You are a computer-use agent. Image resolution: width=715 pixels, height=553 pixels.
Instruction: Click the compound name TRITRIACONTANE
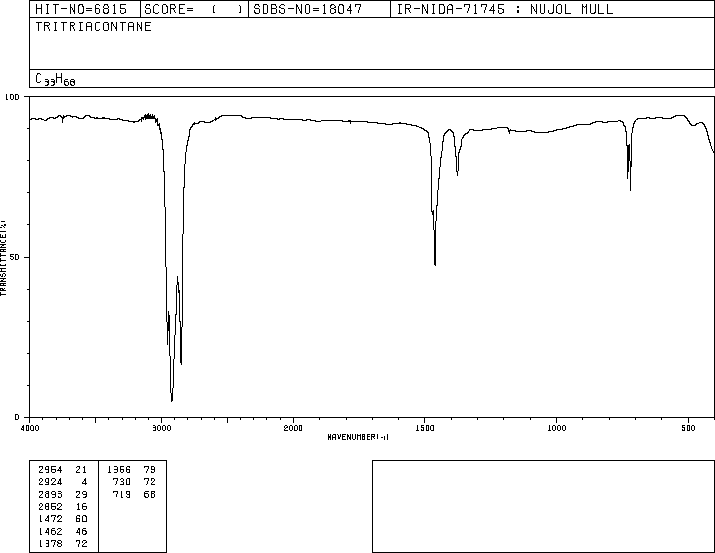click(93, 26)
